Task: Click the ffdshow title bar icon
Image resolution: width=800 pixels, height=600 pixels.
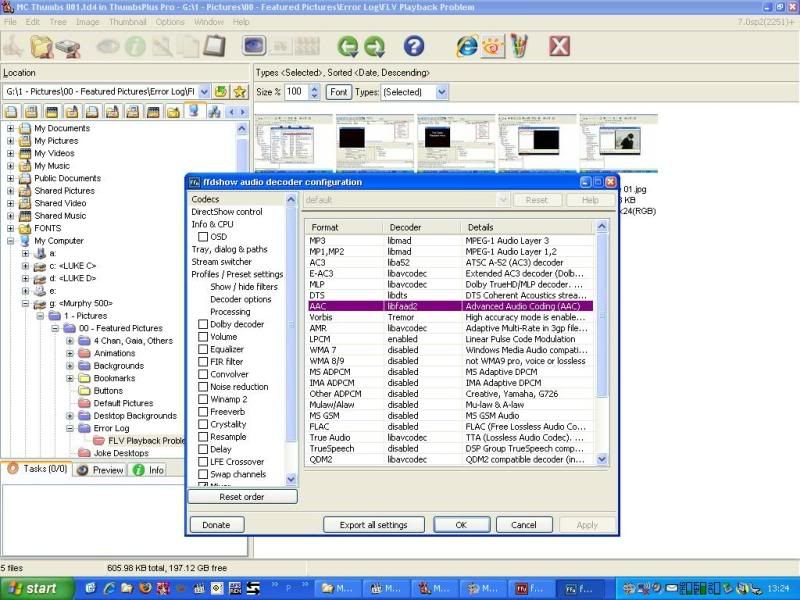Action: click(x=194, y=182)
